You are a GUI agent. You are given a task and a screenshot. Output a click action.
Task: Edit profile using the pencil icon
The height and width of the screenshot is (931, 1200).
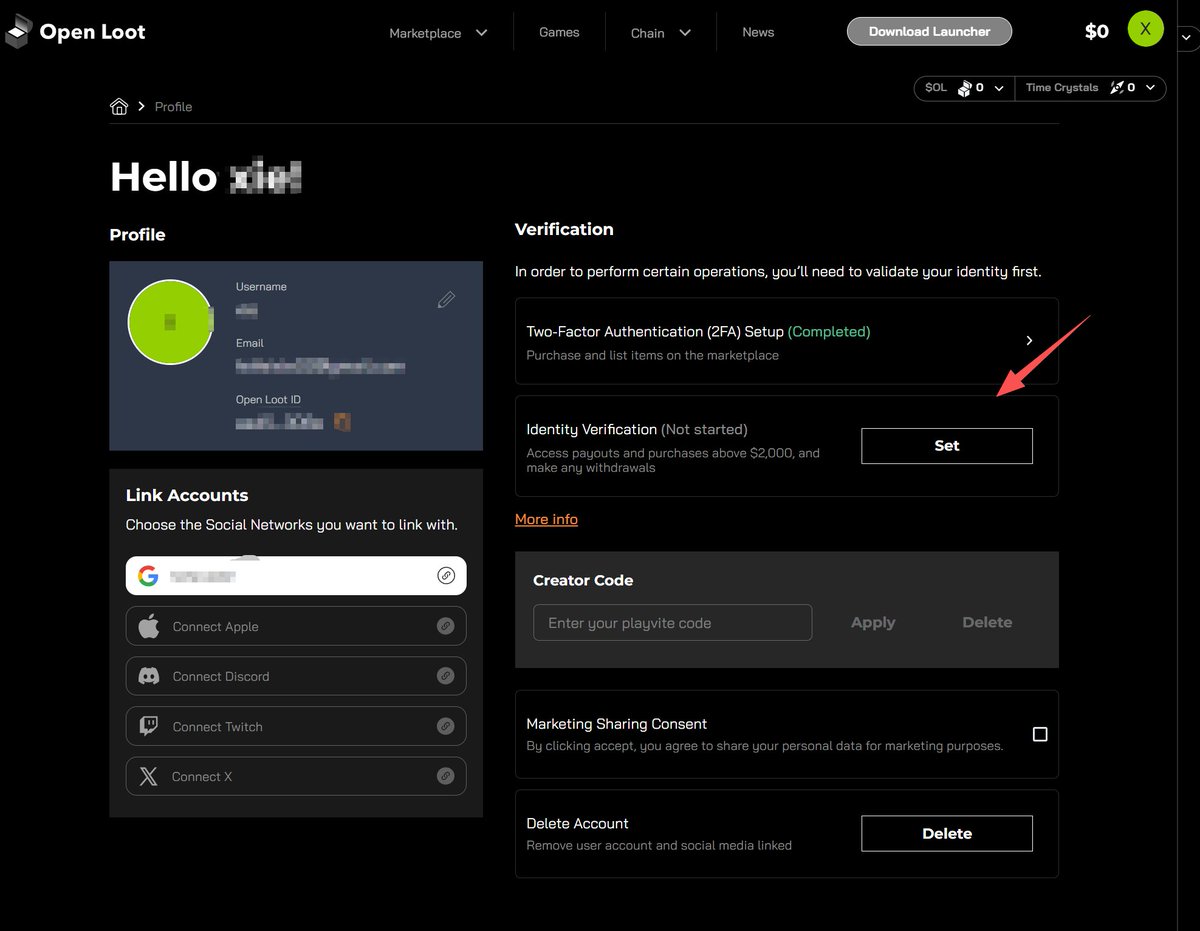446,299
